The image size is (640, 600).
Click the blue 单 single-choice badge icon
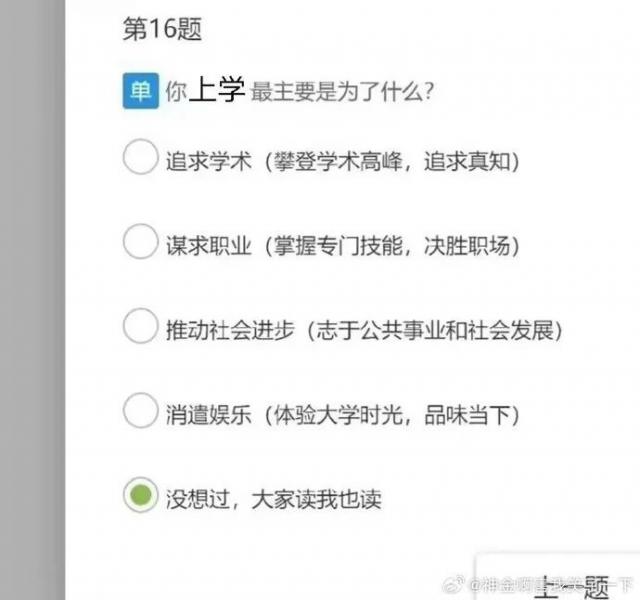point(141,91)
